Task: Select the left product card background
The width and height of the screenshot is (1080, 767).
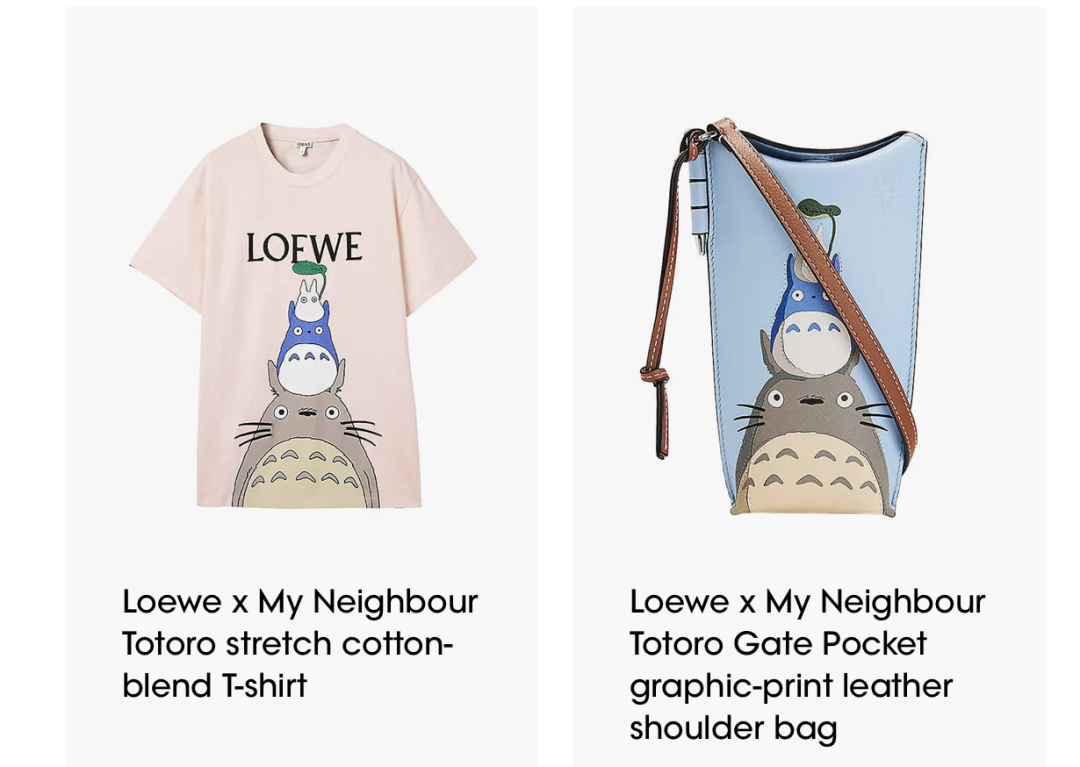Action: [x=302, y=387]
